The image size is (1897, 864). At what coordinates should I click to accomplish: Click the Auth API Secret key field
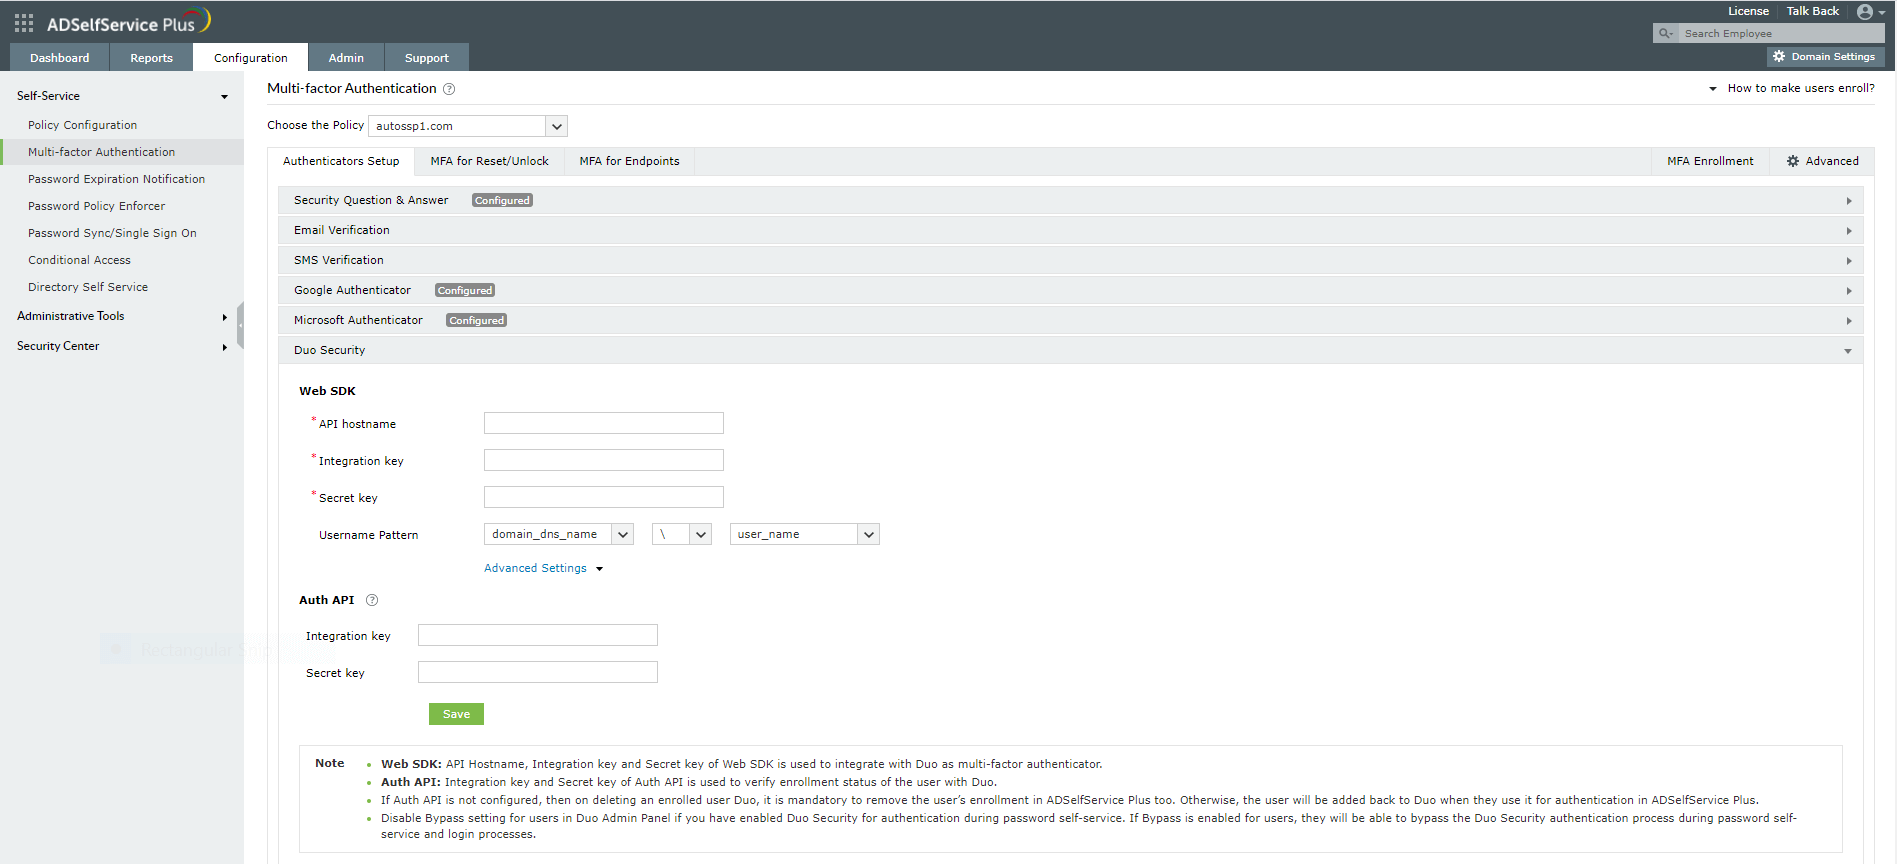tap(538, 672)
